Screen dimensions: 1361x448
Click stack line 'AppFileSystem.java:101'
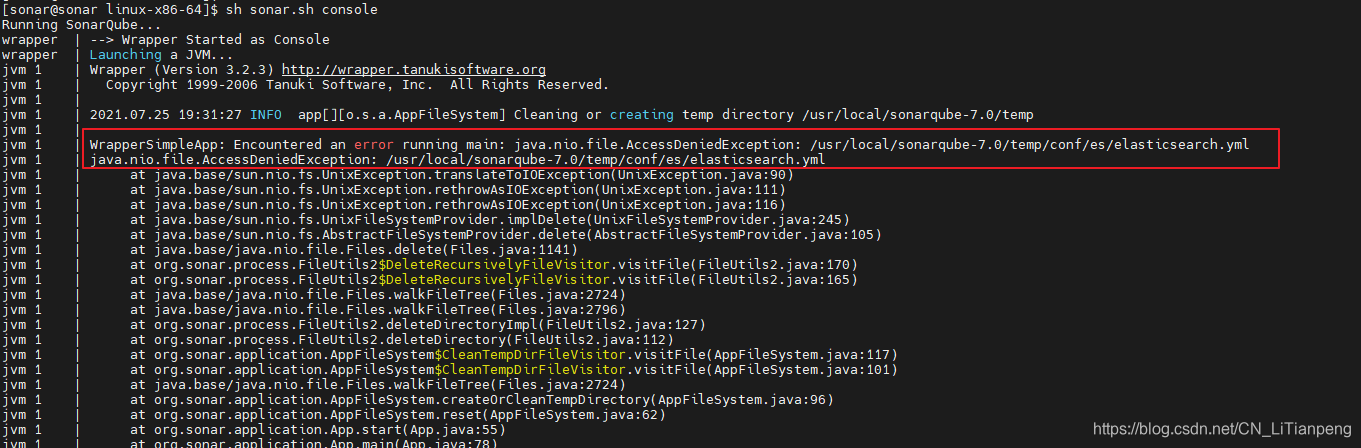[x=514, y=370]
